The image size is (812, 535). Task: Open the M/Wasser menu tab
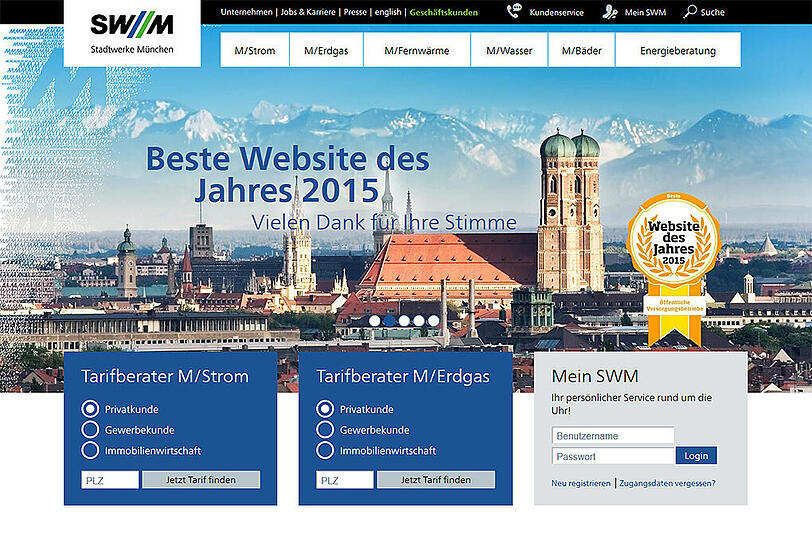pos(509,50)
